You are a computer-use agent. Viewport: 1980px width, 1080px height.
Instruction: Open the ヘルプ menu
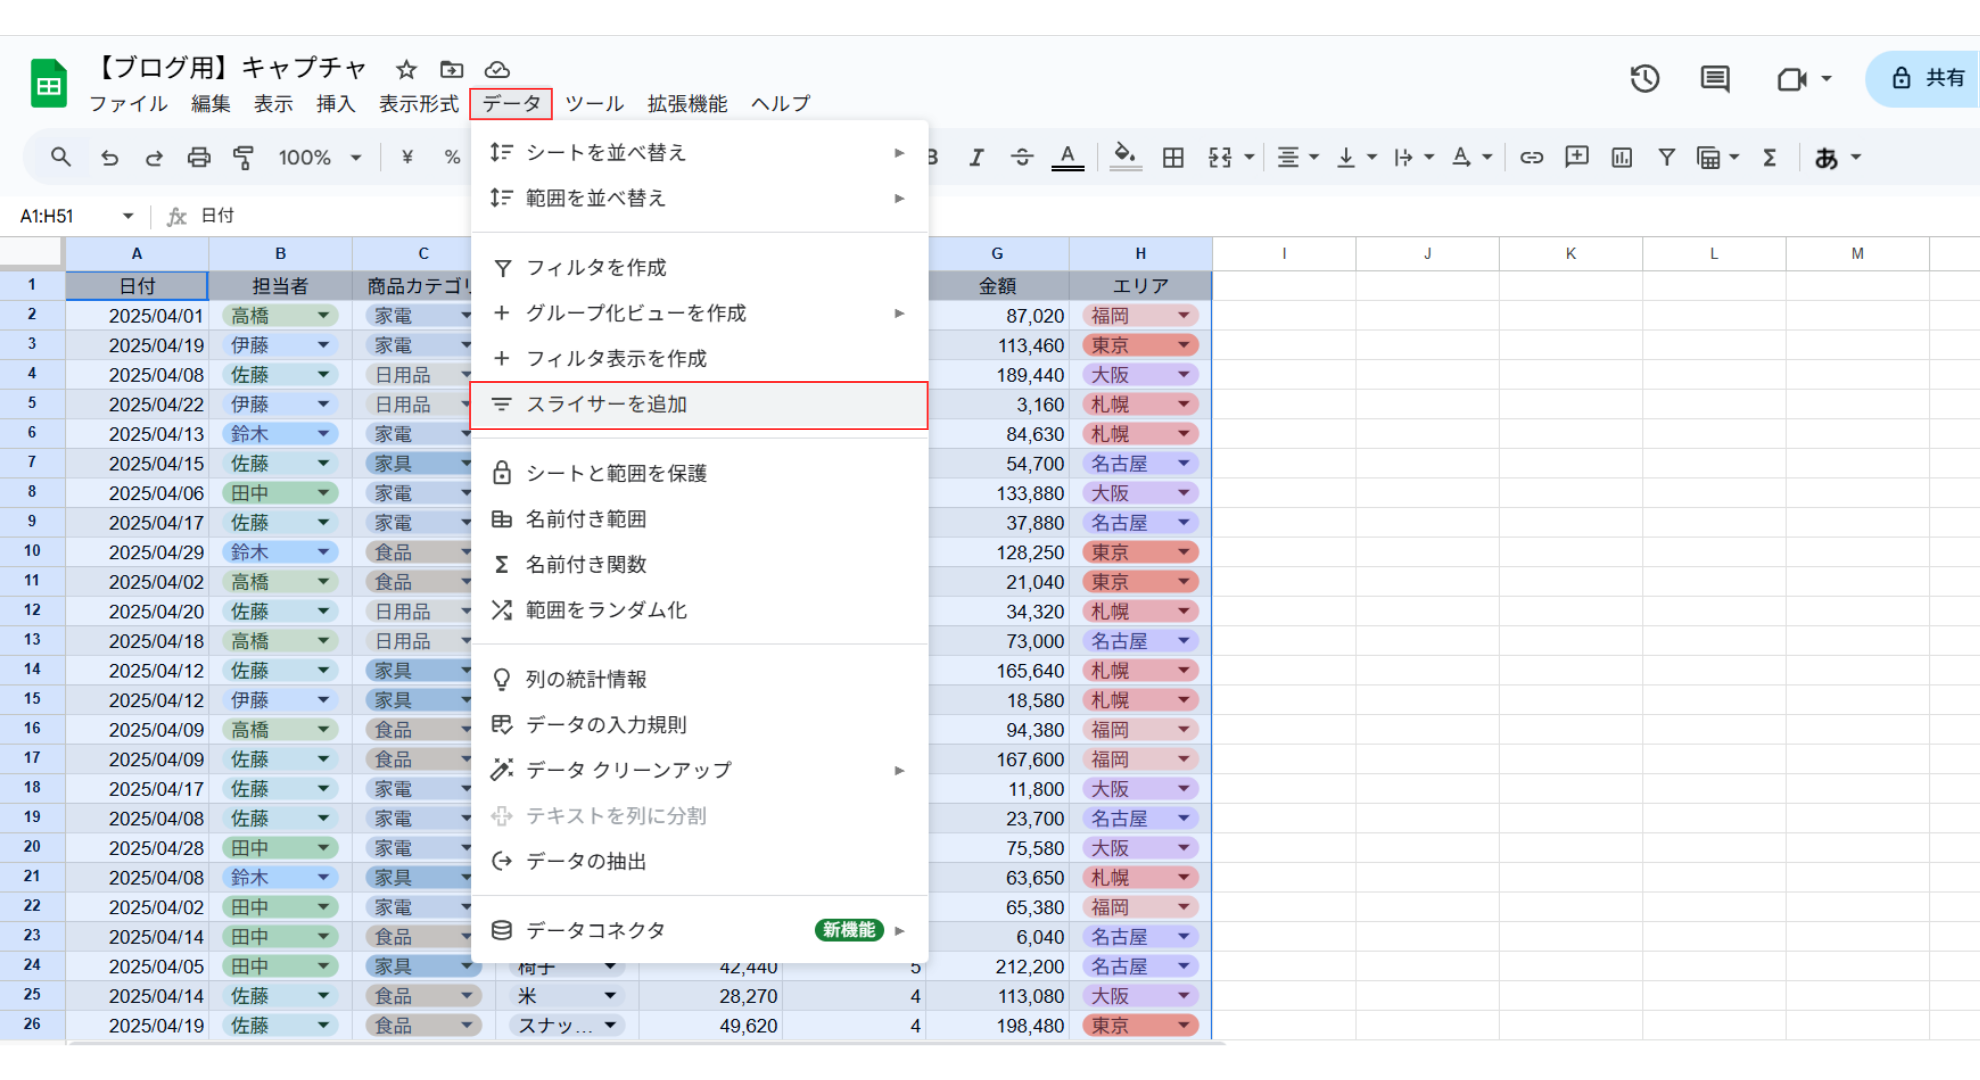click(780, 104)
